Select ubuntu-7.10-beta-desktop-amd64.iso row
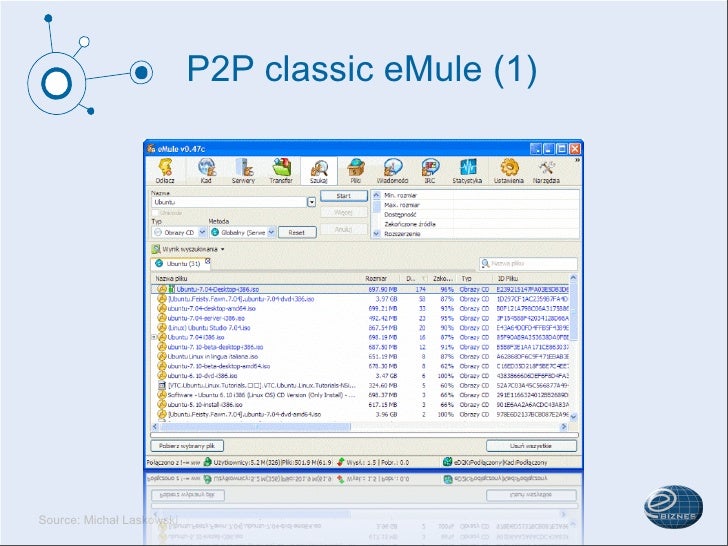The height and width of the screenshot is (546, 728). (x=360, y=366)
